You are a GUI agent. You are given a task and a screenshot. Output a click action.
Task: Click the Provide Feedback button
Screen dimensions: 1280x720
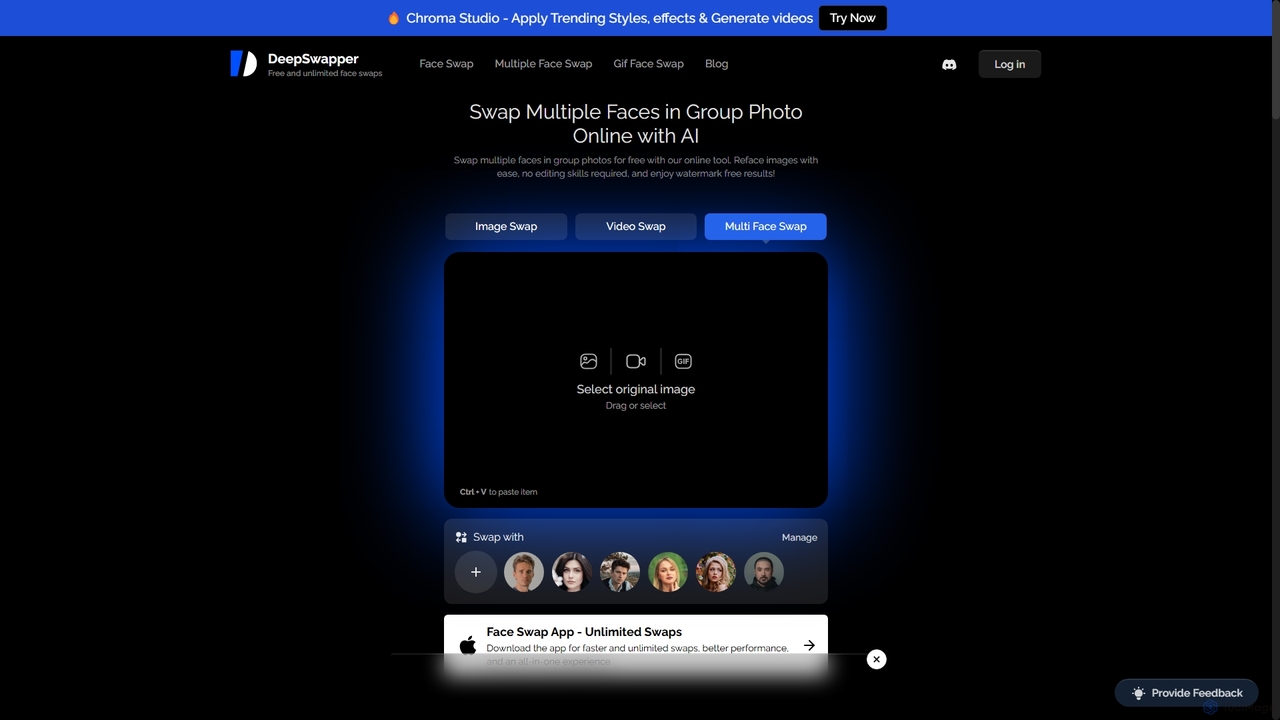[x=1187, y=693]
